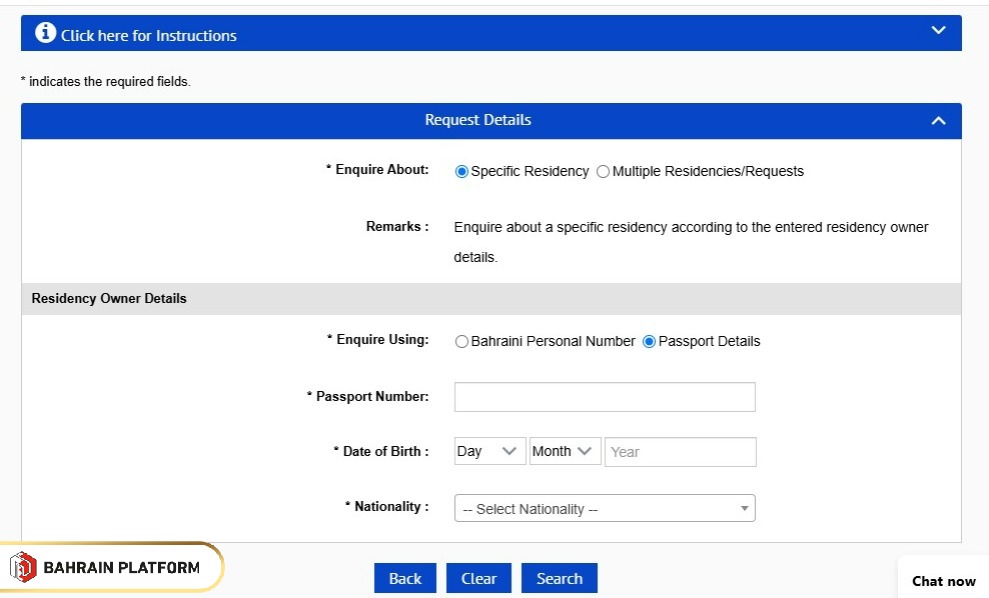Choose Multiple Residencies/Requests radio option
The width and height of the screenshot is (989, 598).
pyautogui.click(x=603, y=172)
